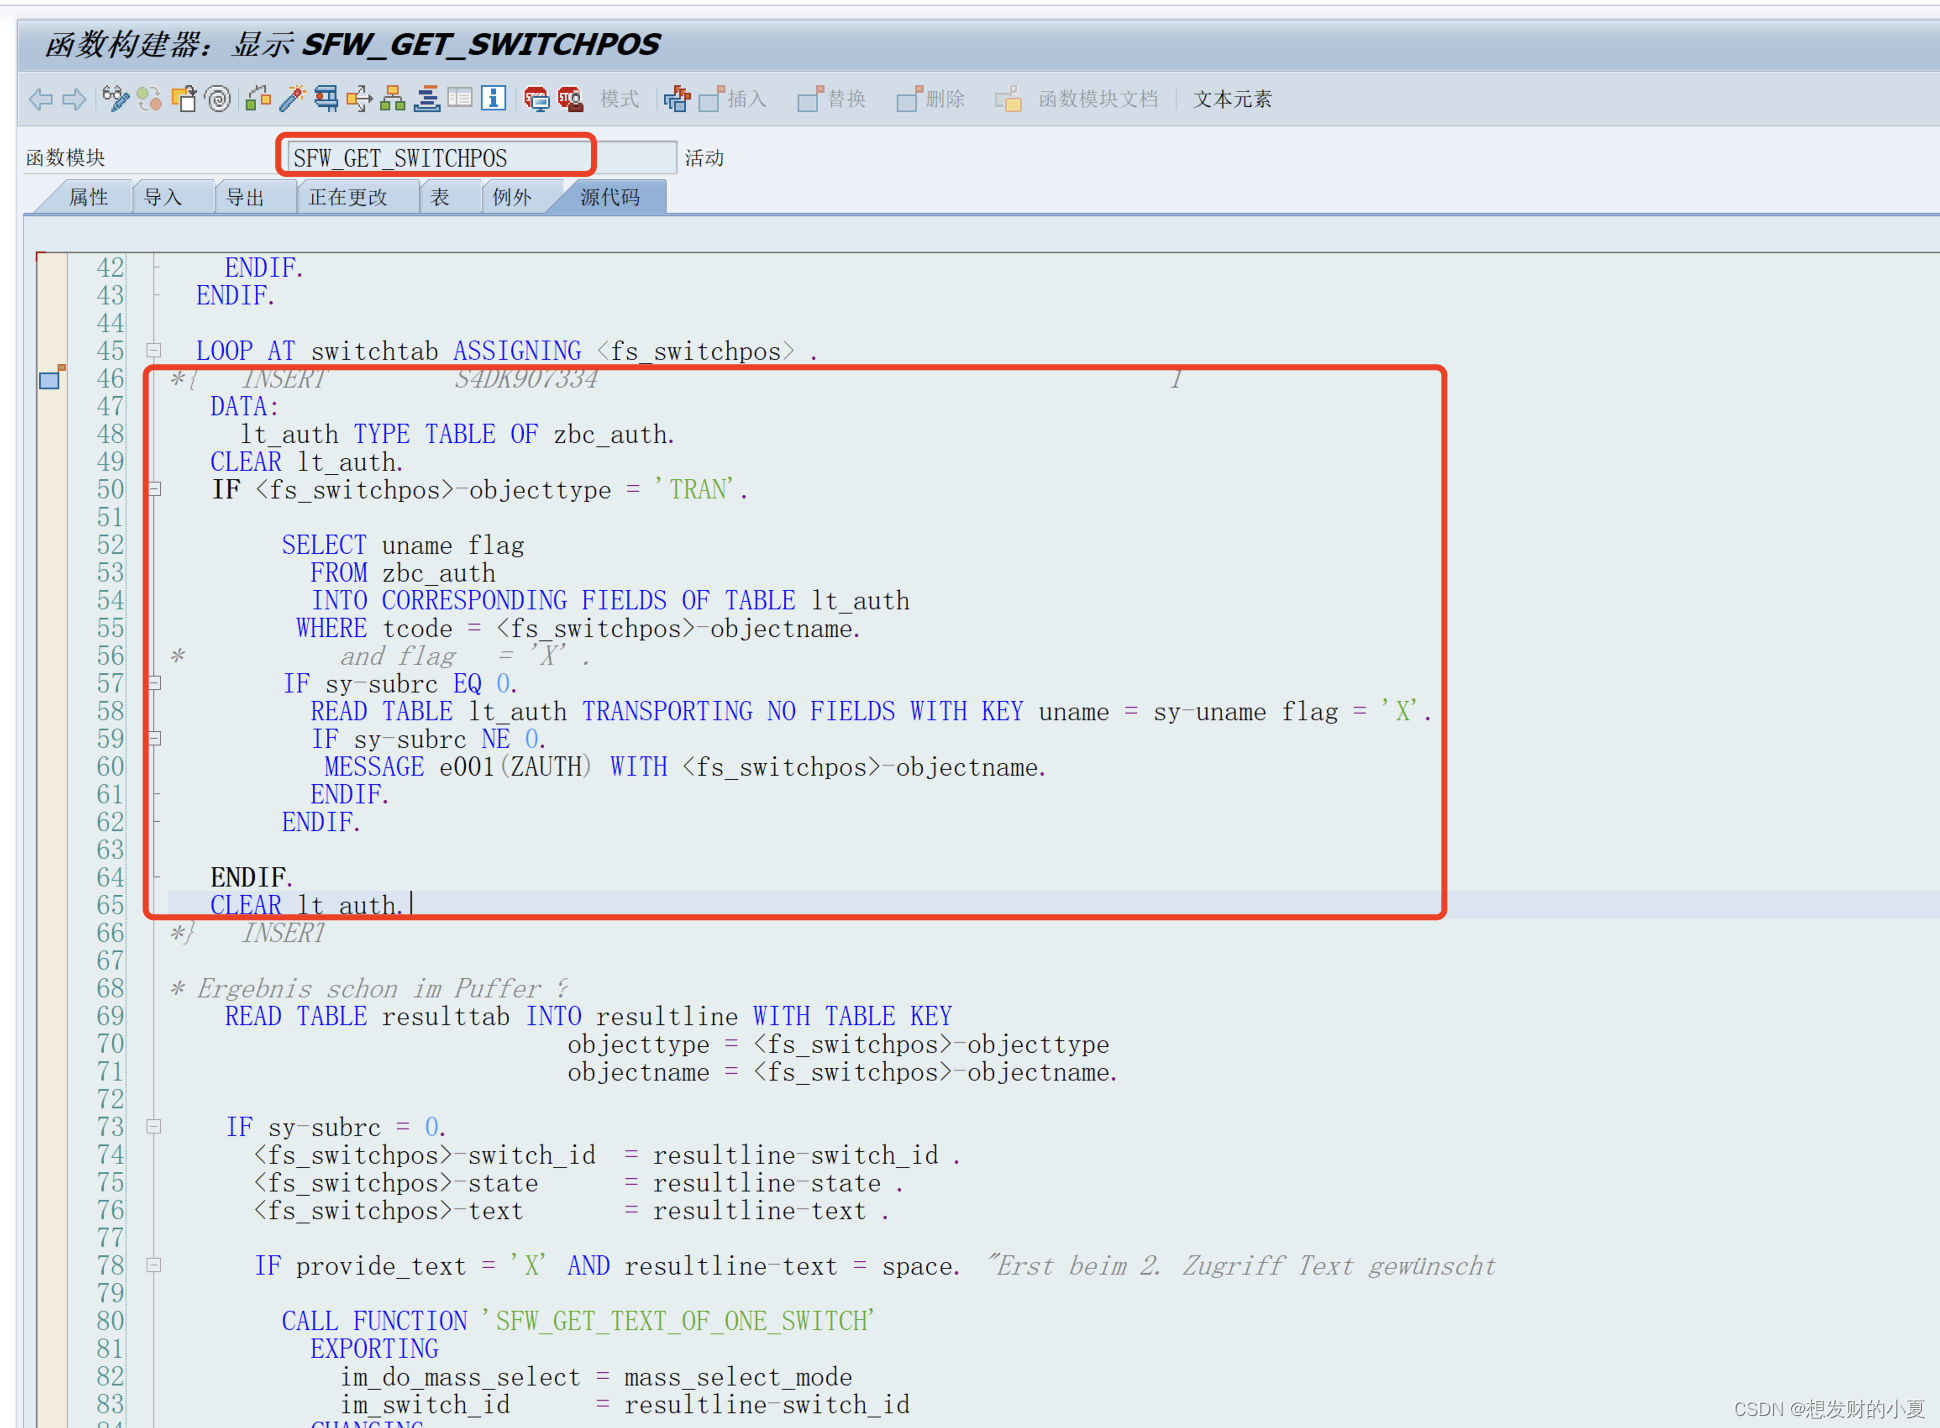The image size is (1940, 1428).
Task: Toggle fullscreen editor icon
Action: click(460, 98)
